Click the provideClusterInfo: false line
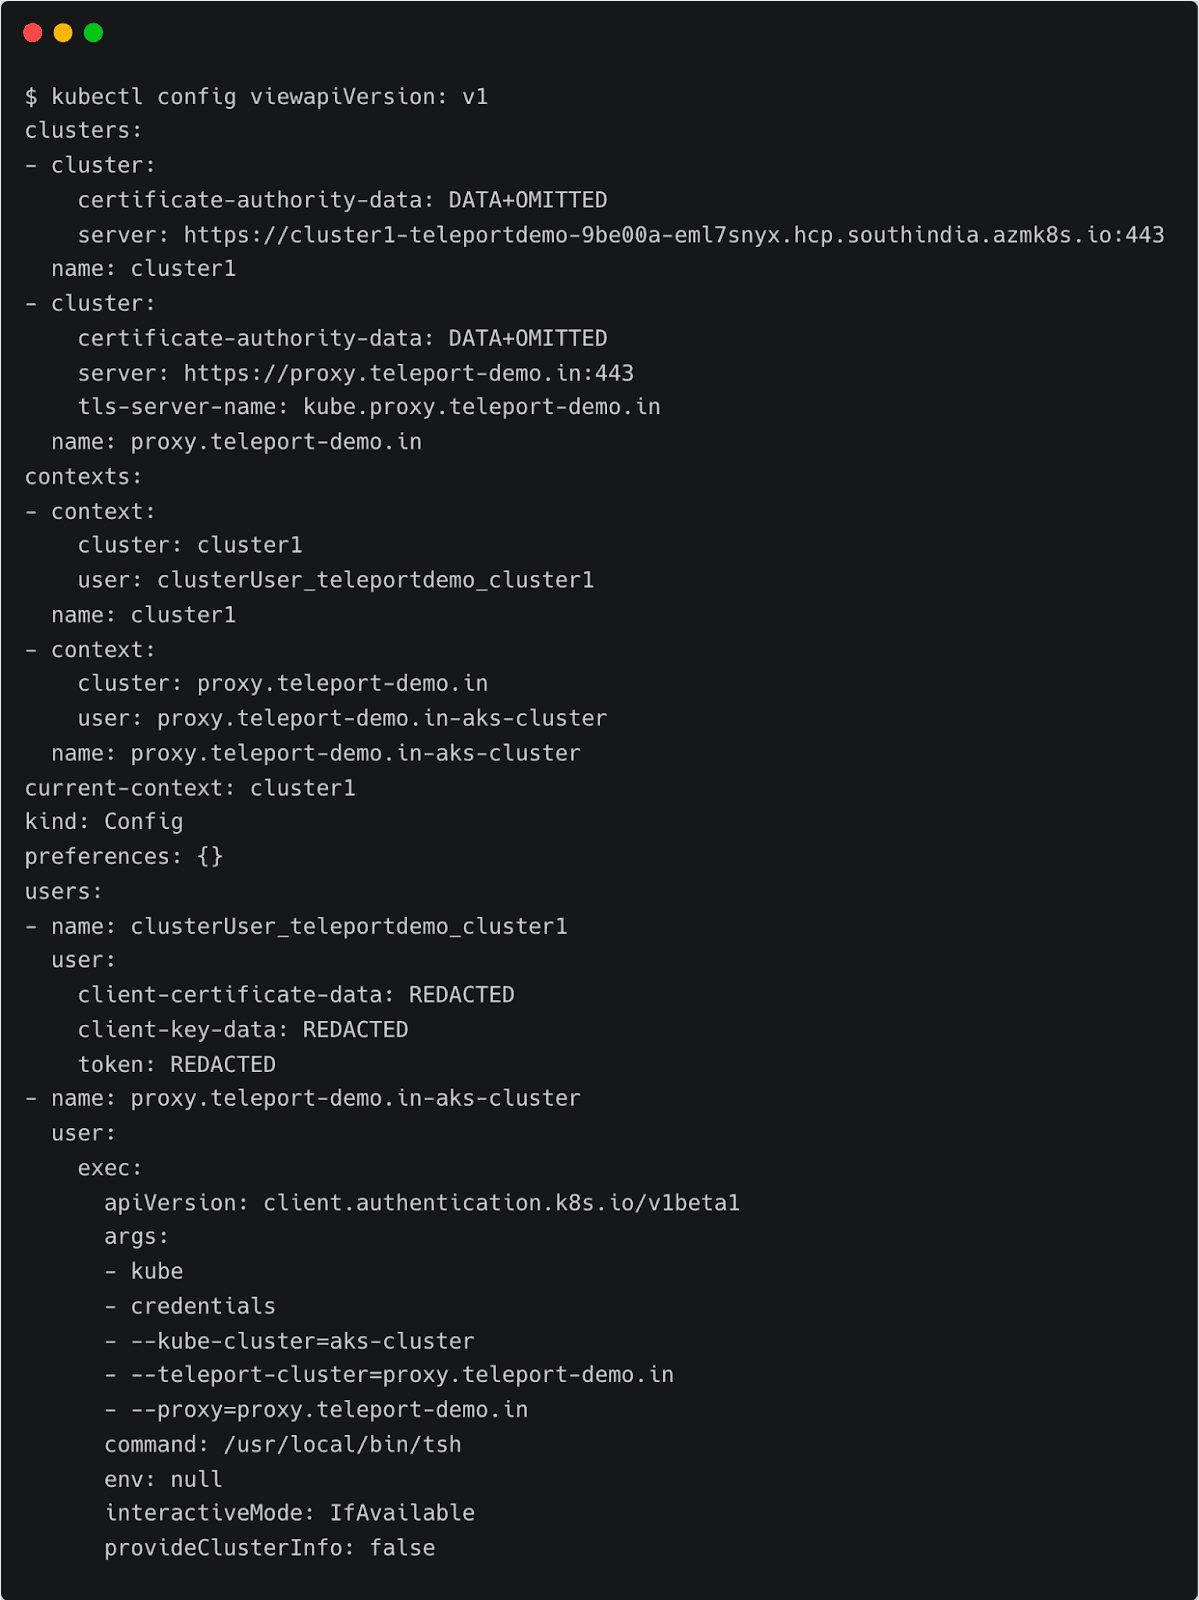 coord(269,1548)
